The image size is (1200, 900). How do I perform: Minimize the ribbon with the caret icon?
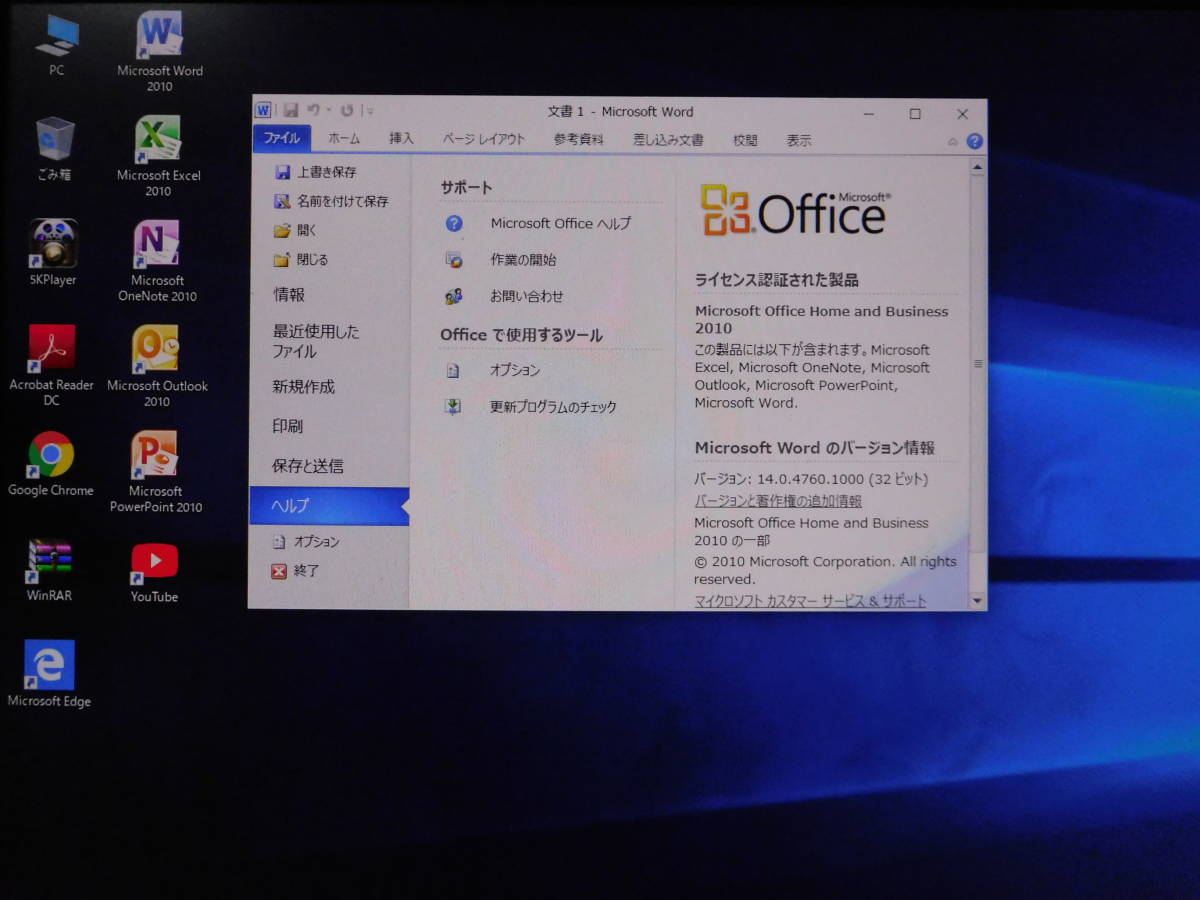(953, 142)
